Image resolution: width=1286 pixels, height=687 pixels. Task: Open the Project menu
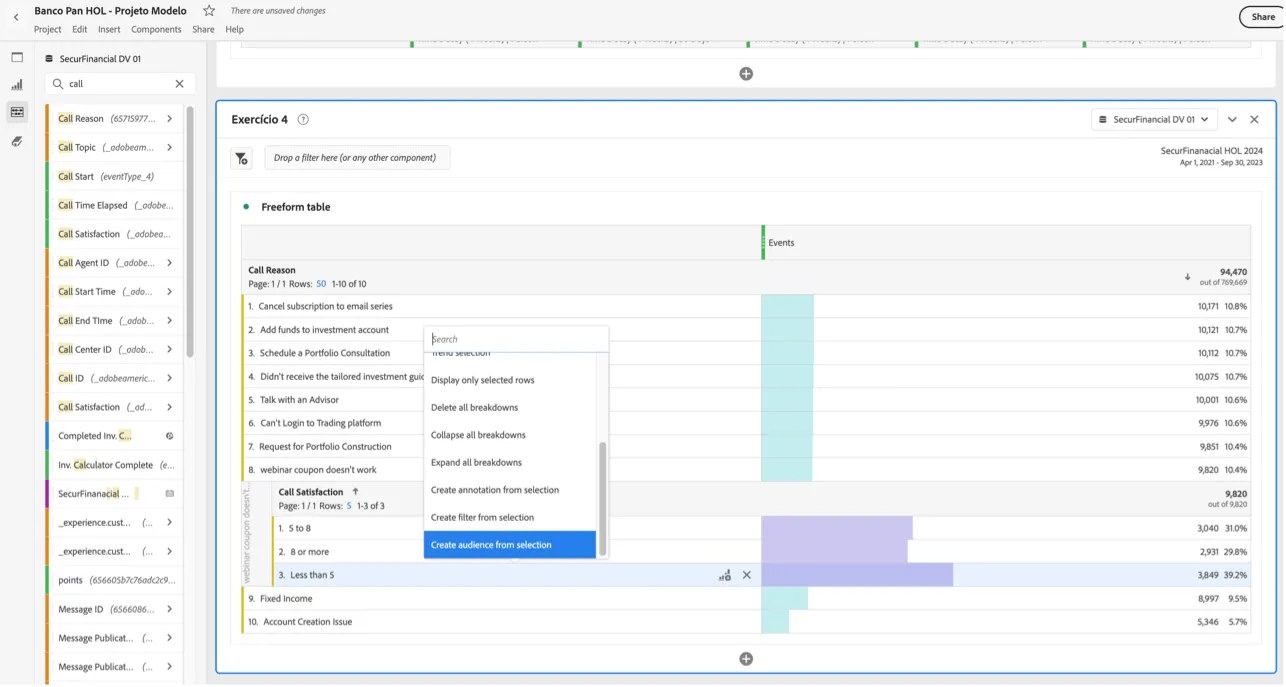[x=48, y=30]
